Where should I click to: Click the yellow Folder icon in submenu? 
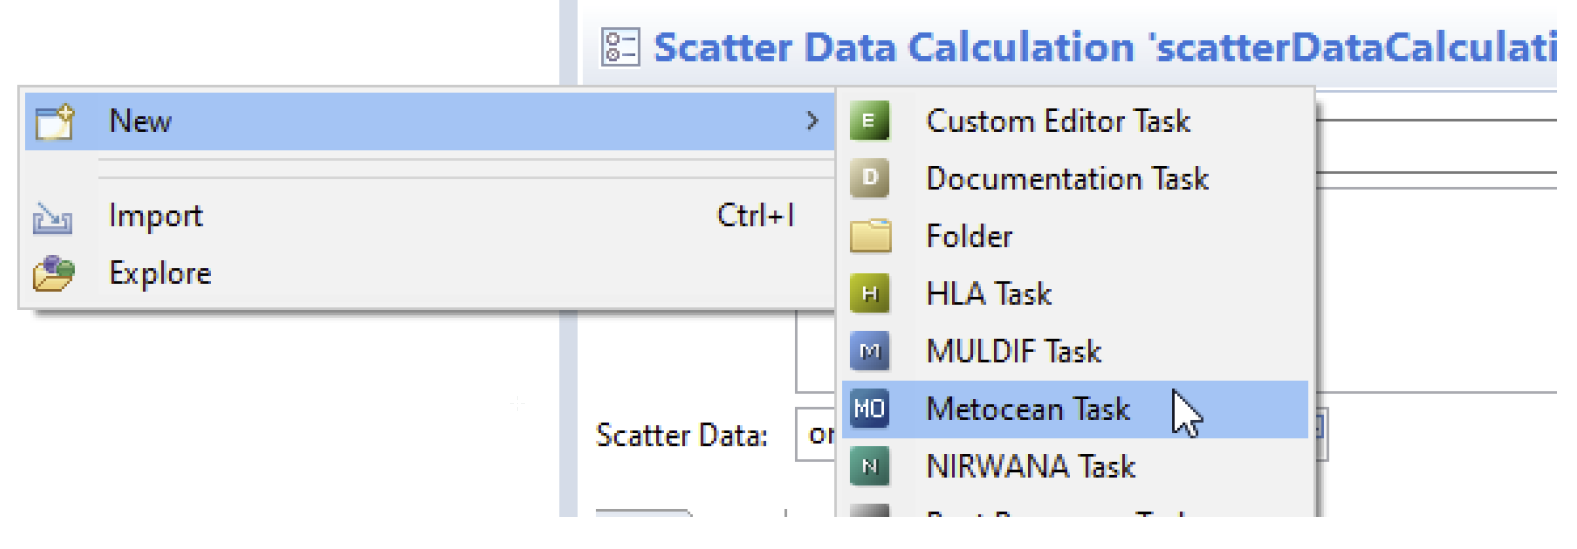pos(870,237)
